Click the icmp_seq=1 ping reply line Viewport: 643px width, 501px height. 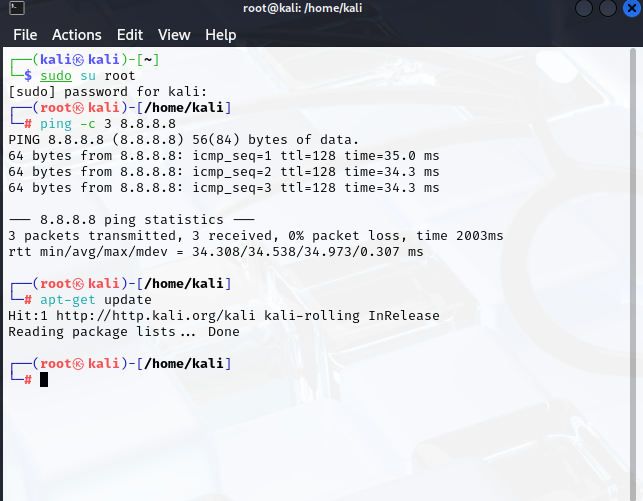tap(223, 156)
